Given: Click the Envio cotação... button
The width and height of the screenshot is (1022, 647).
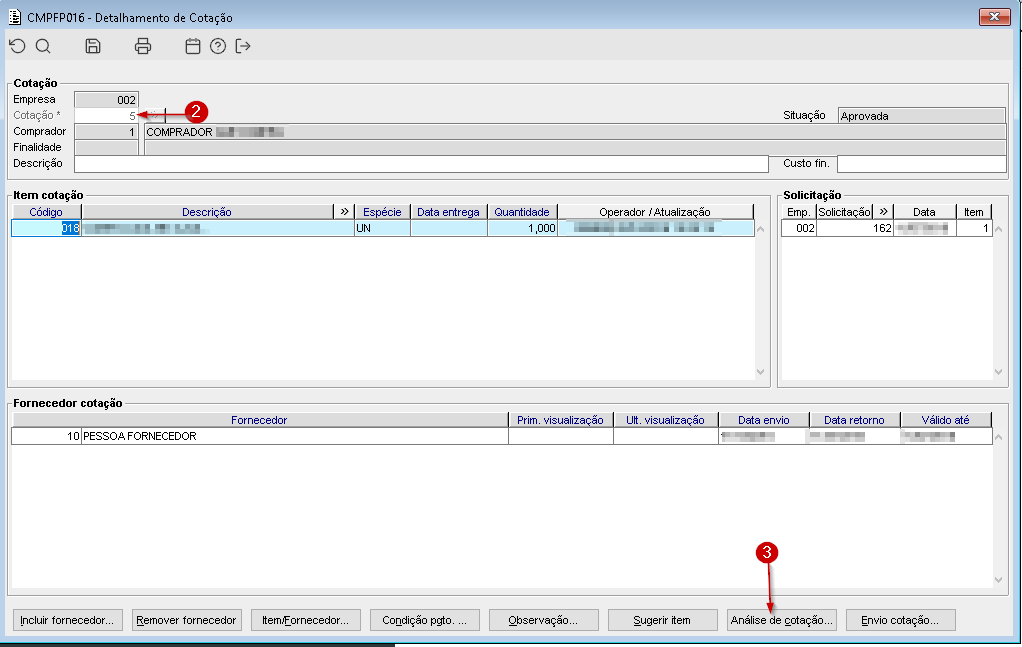Looking at the screenshot, I should point(901,620).
